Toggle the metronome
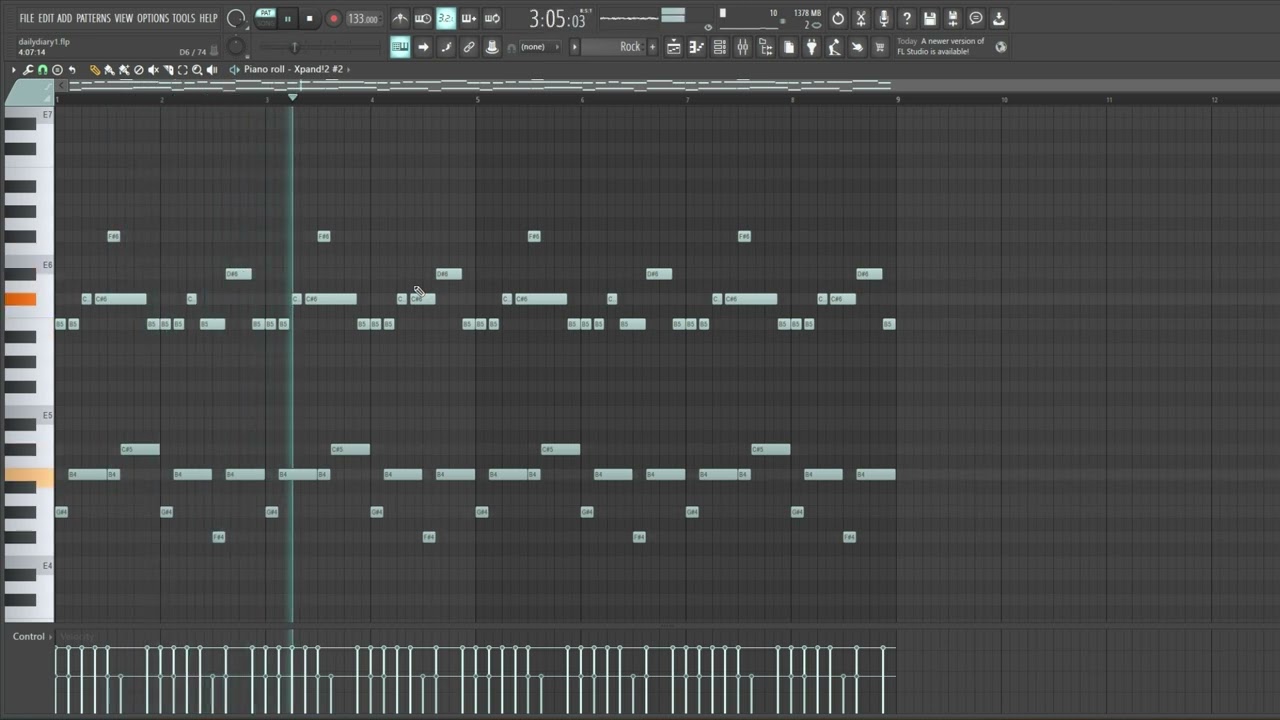 coord(400,18)
